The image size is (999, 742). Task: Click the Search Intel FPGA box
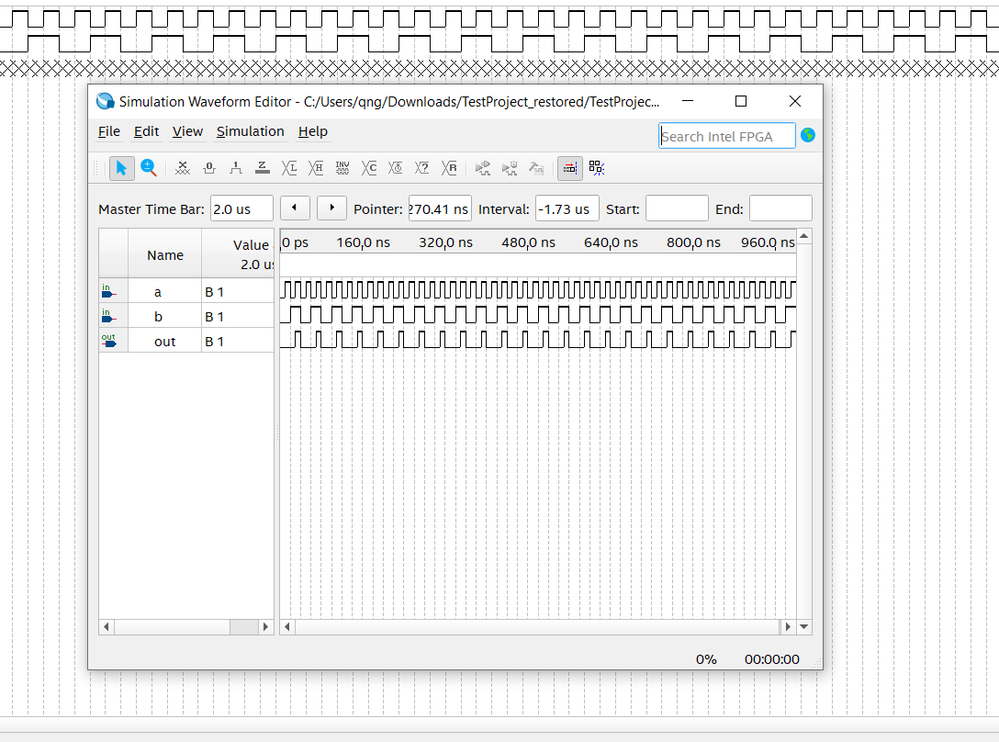pyautogui.click(x=727, y=136)
